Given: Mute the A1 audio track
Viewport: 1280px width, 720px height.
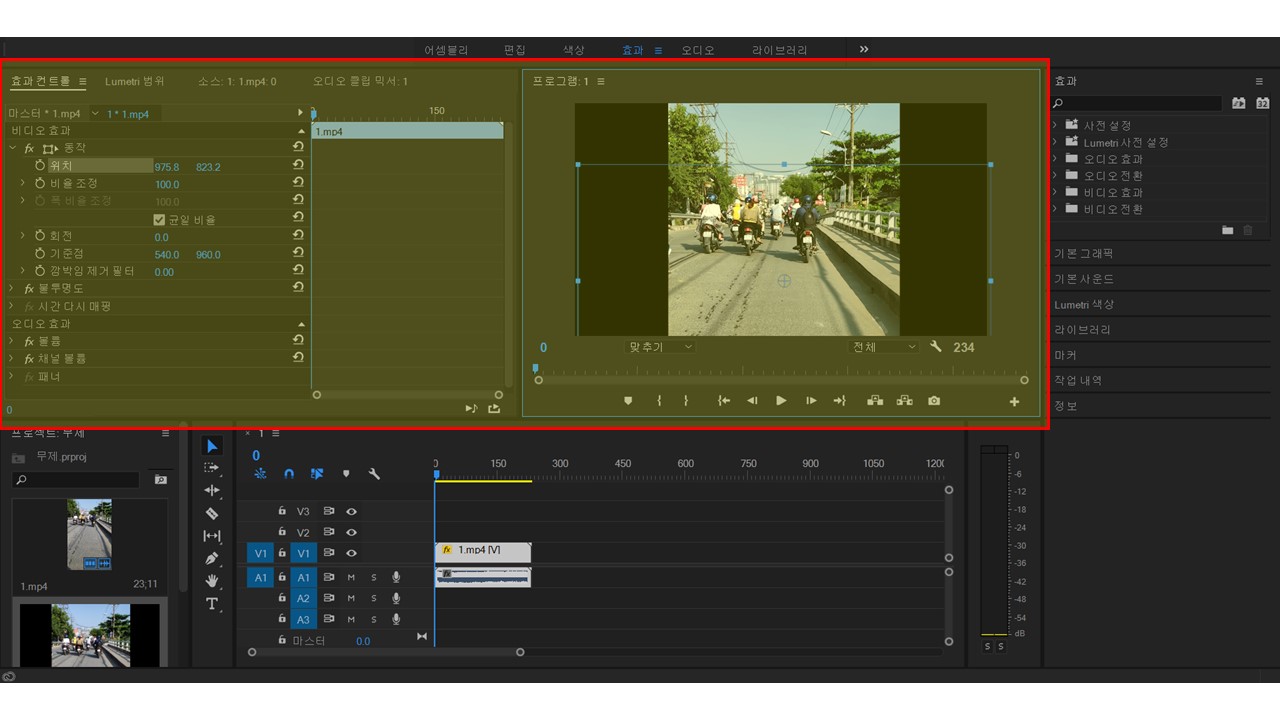Looking at the screenshot, I should pyautogui.click(x=351, y=577).
